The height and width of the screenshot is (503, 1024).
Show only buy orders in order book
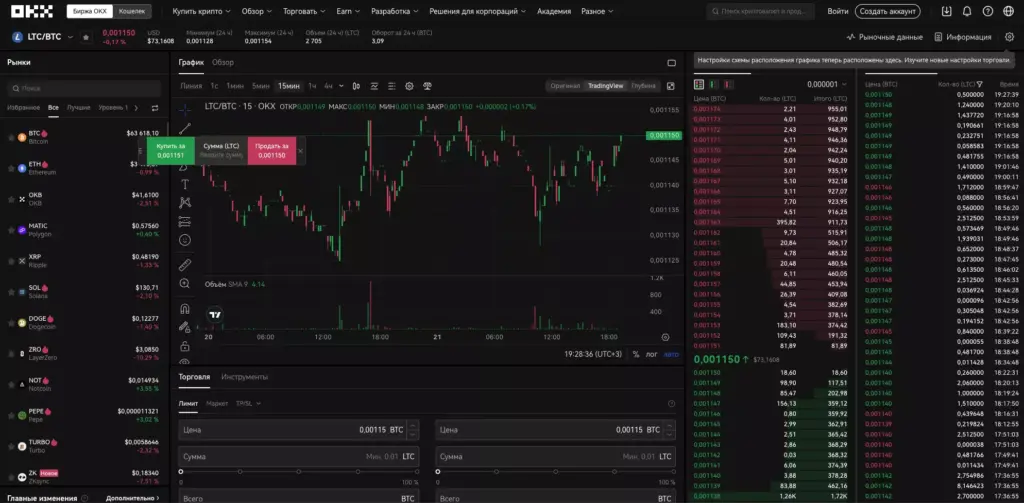tap(713, 84)
